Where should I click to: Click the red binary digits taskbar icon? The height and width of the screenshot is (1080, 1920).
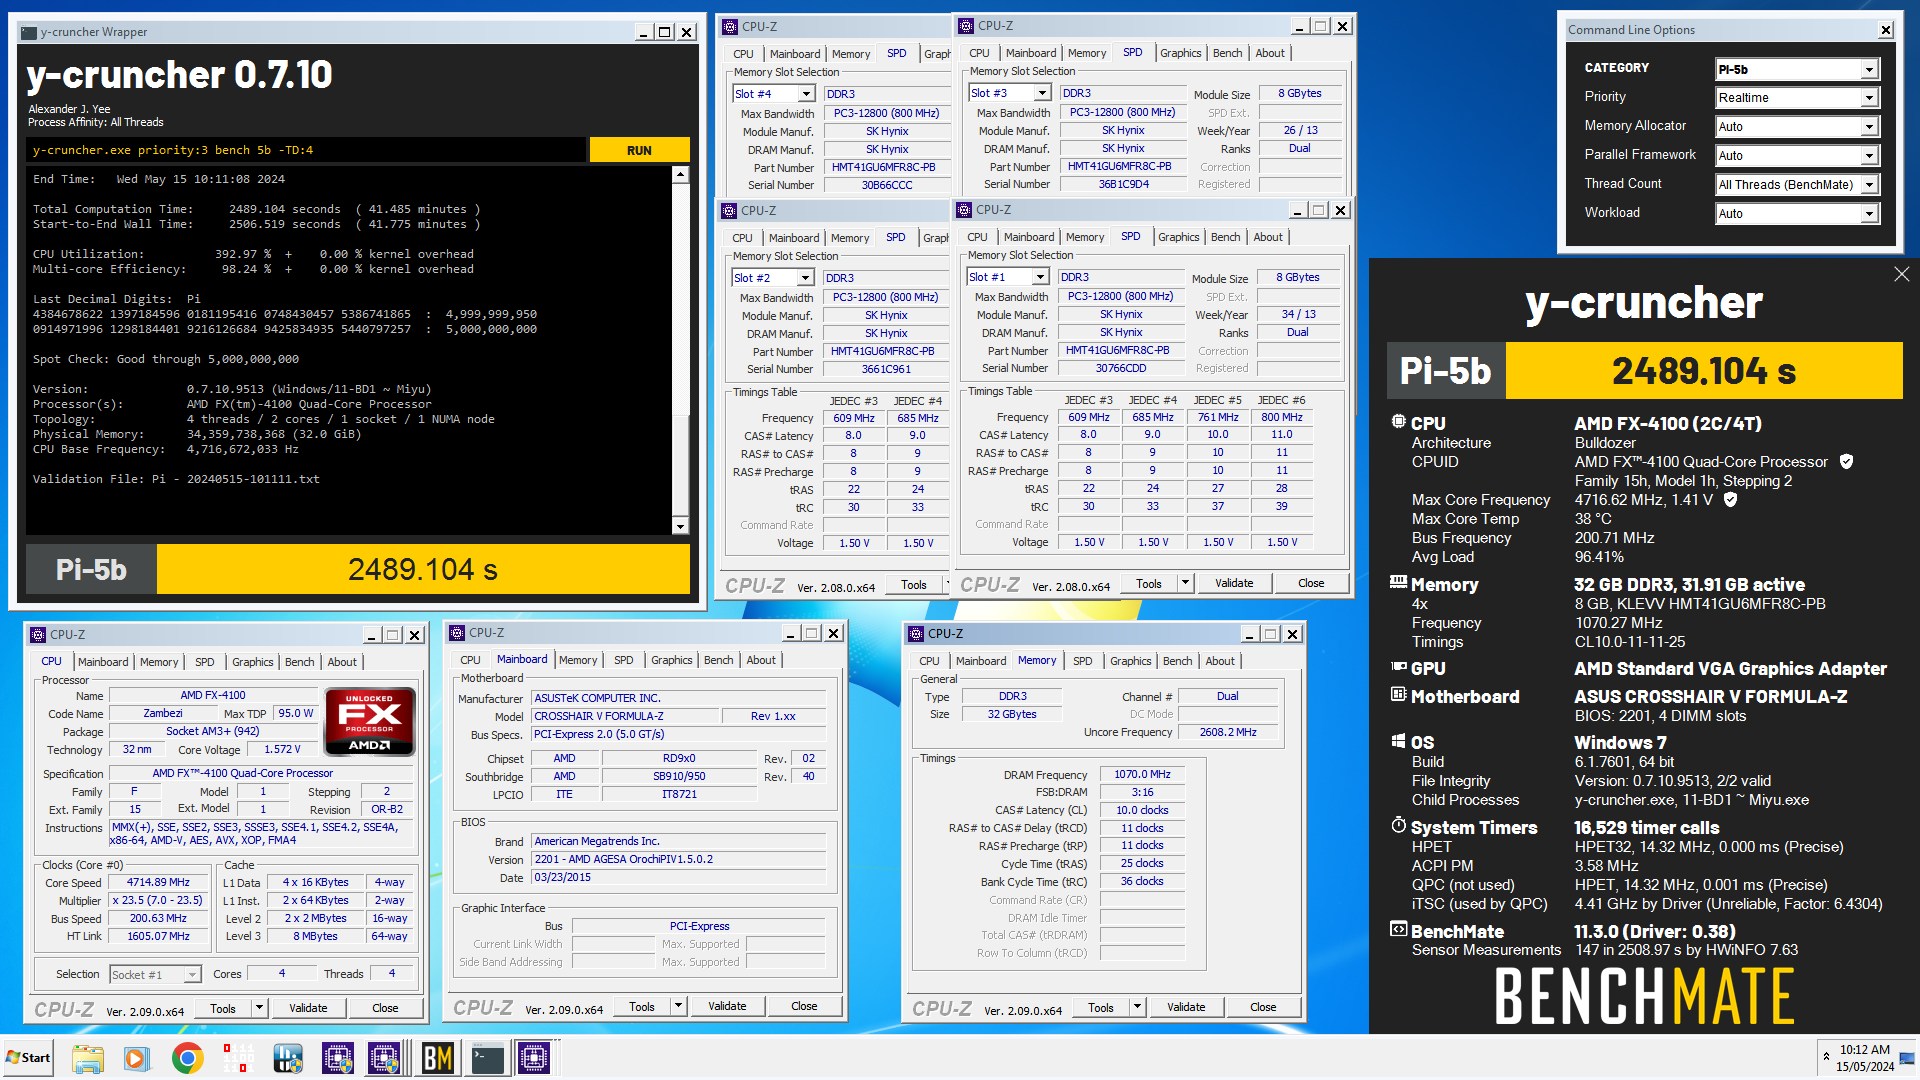[238, 1058]
